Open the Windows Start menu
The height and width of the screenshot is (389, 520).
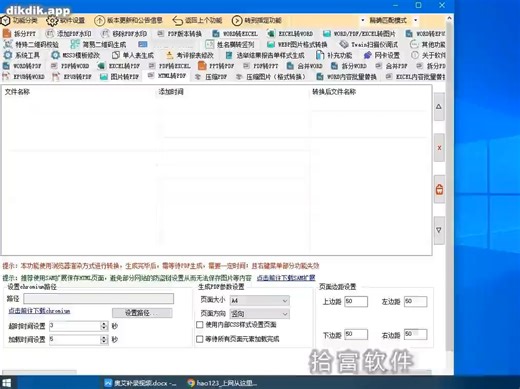pos(7,383)
